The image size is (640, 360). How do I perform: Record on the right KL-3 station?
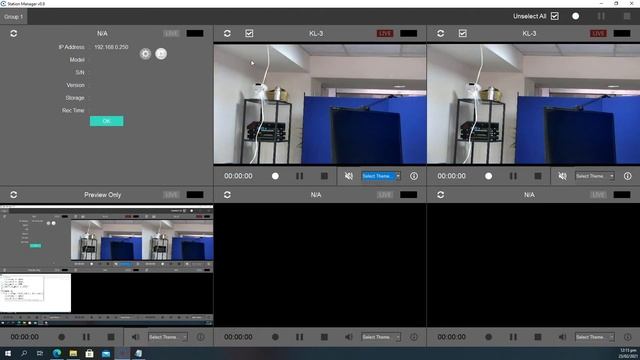point(489,176)
